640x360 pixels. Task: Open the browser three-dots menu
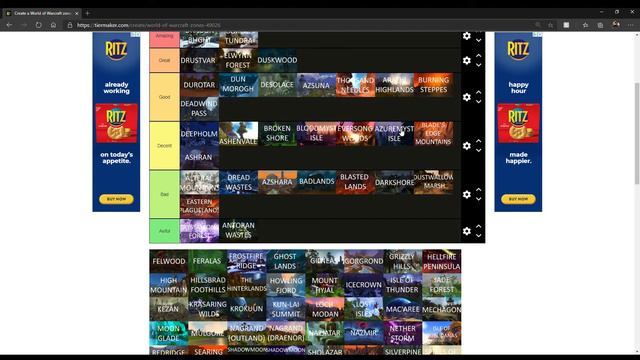pos(631,25)
